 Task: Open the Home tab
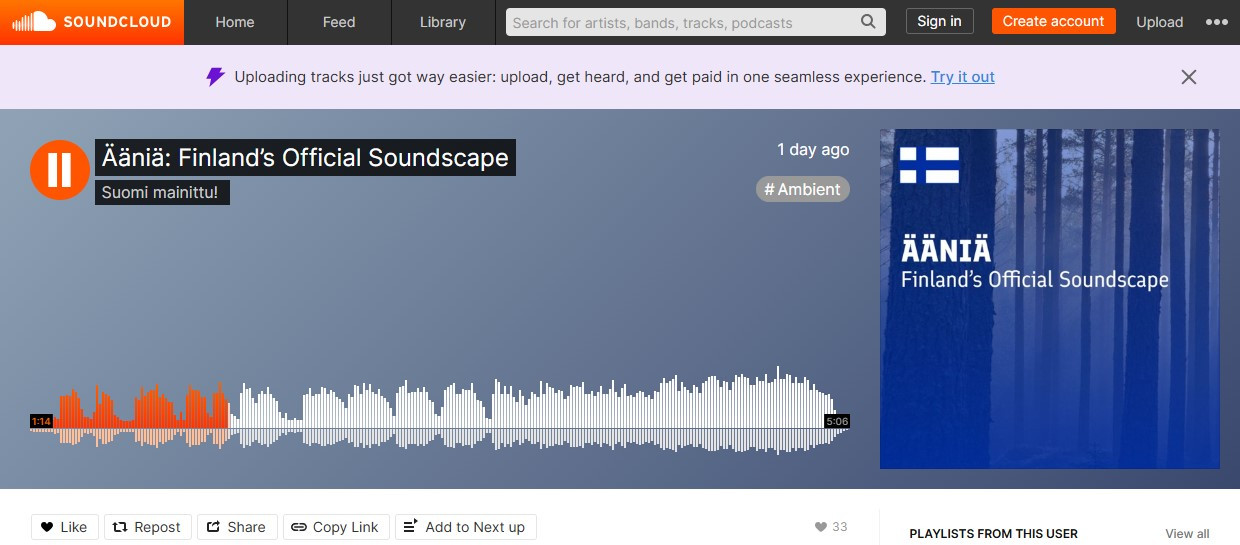coord(235,22)
